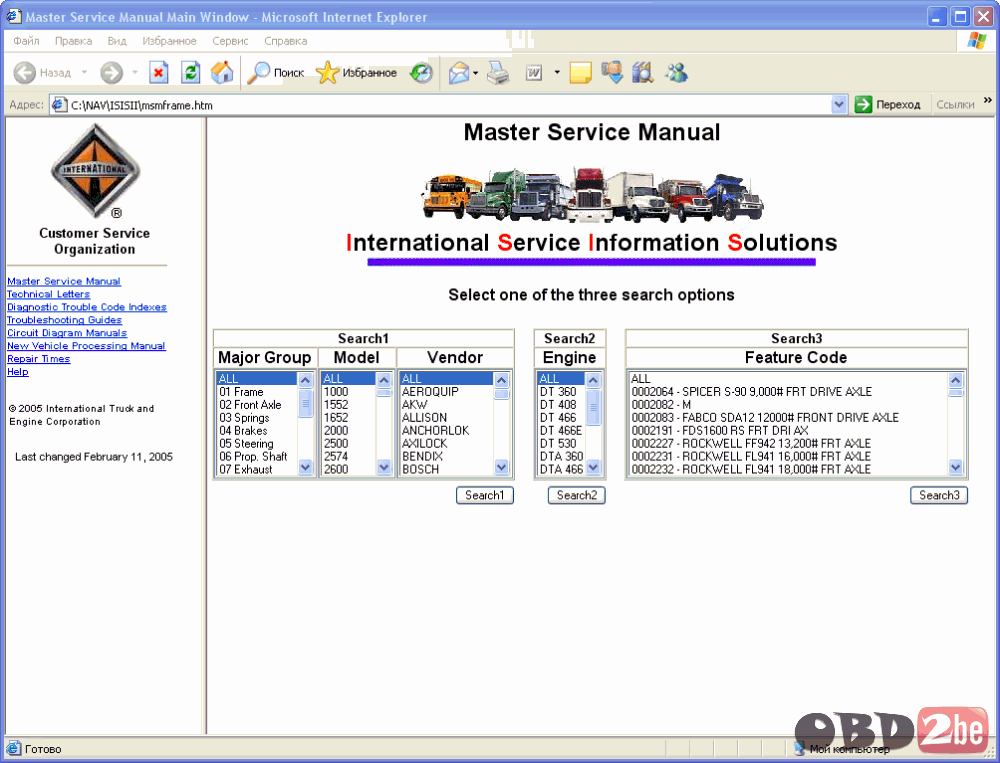
Task: Select DT 530 in Engine list
Action: 561,443
